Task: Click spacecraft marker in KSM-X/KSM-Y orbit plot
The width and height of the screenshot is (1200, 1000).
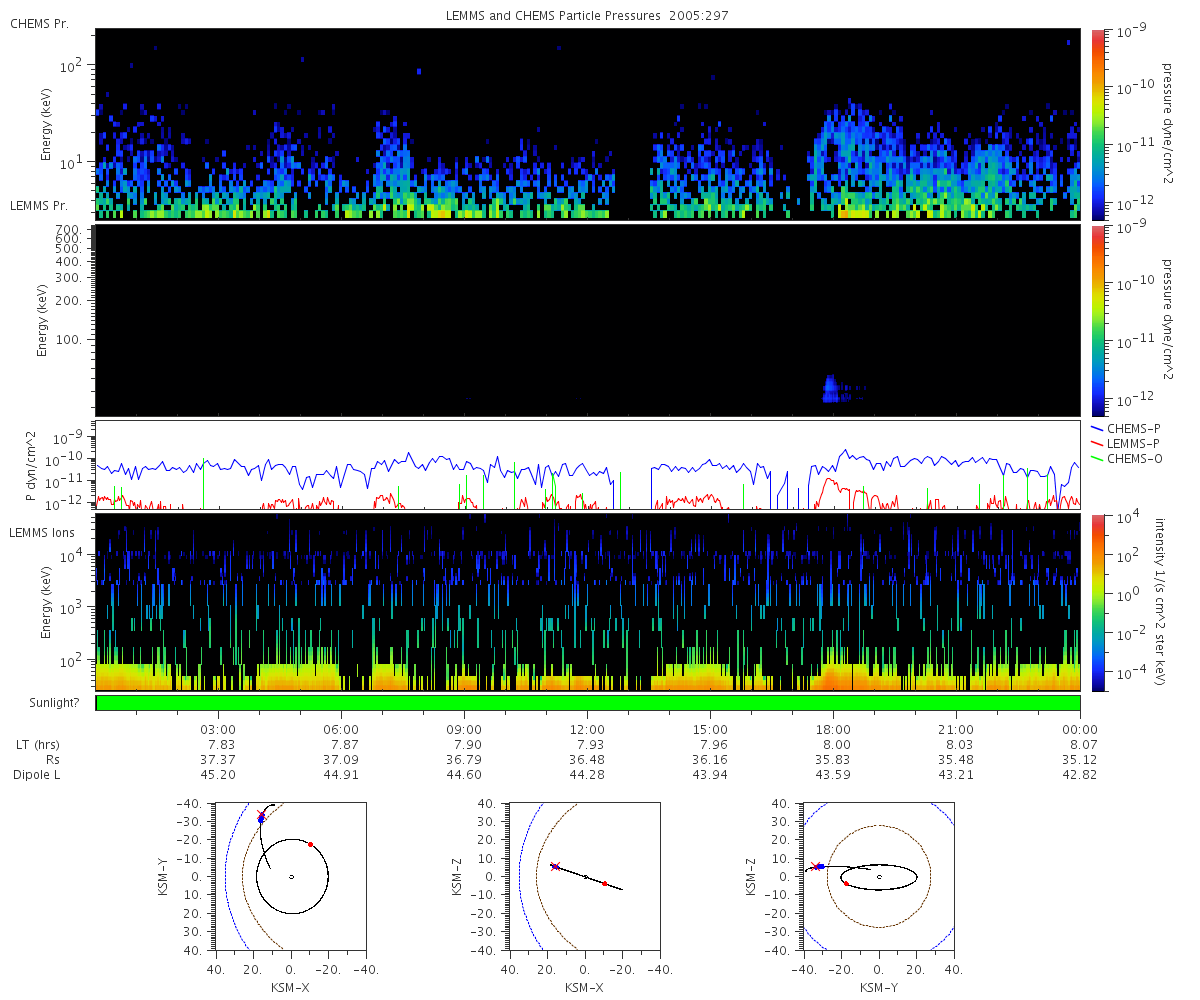Action: coord(261,818)
